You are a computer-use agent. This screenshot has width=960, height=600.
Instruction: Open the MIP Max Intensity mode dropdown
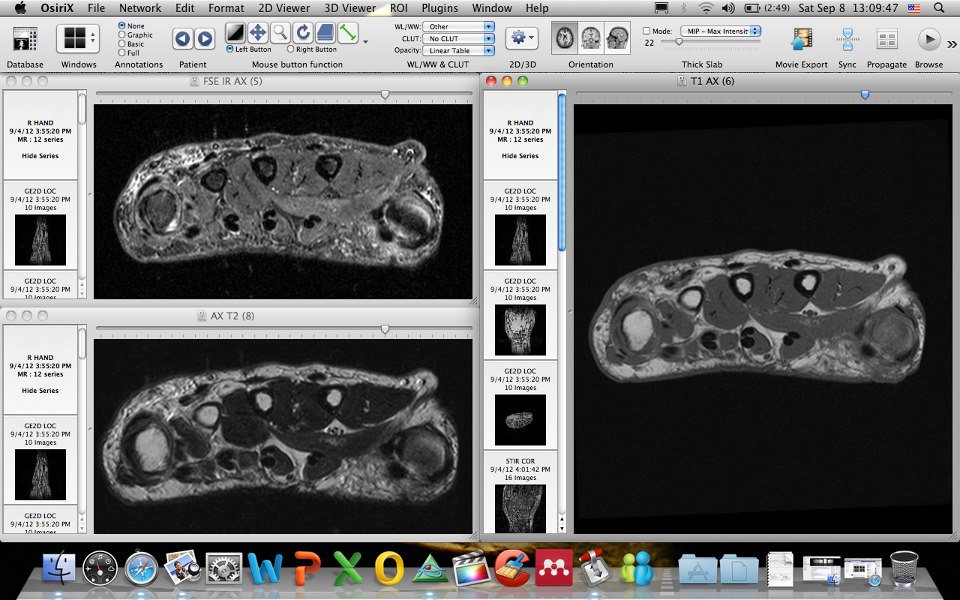(720, 30)
